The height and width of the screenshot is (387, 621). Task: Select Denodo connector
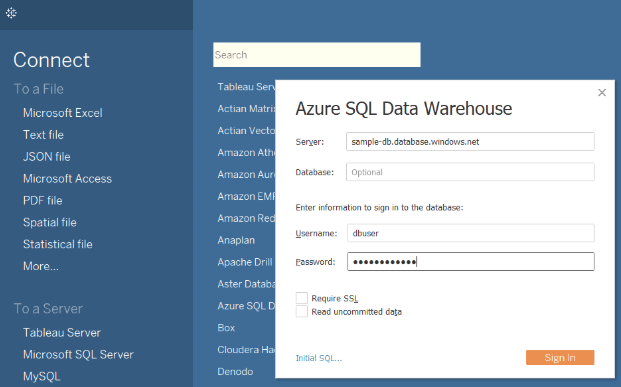(x=235, y=372)
